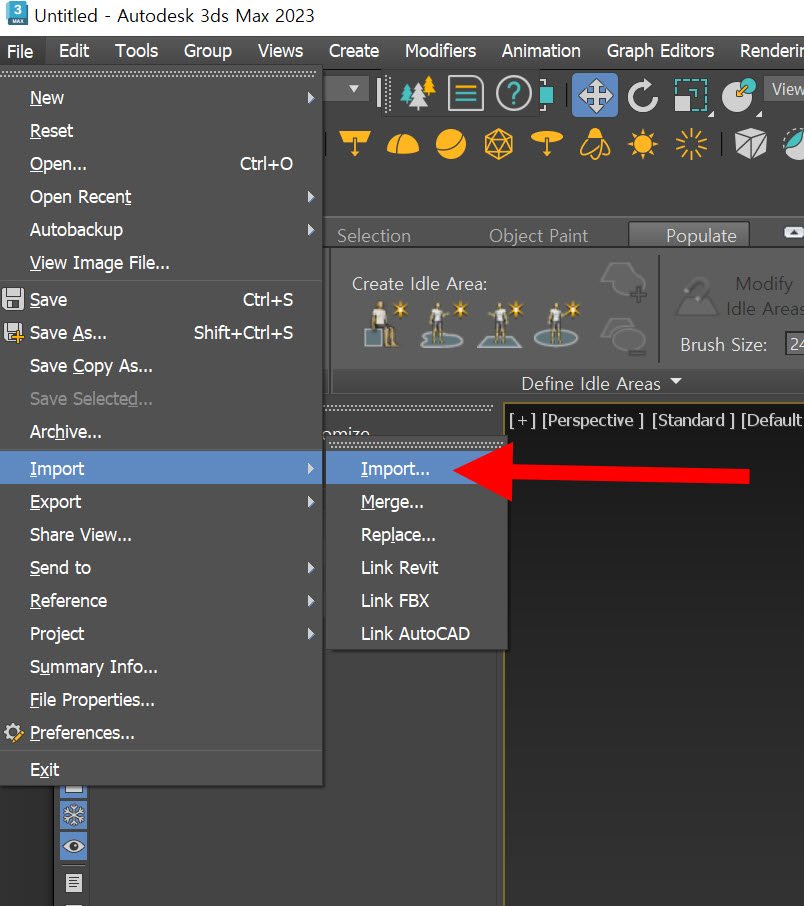Create freeform idle area figure

(x=444, y=324)
